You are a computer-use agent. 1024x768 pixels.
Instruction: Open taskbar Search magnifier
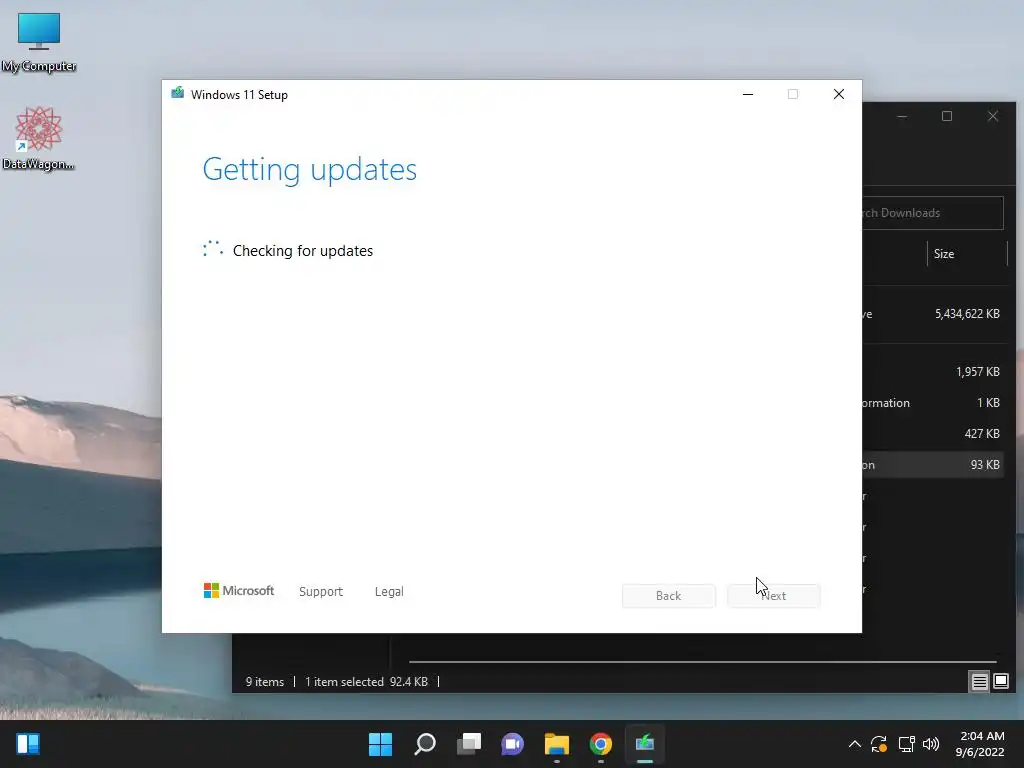pyautogui.click(x=424, y=743)
